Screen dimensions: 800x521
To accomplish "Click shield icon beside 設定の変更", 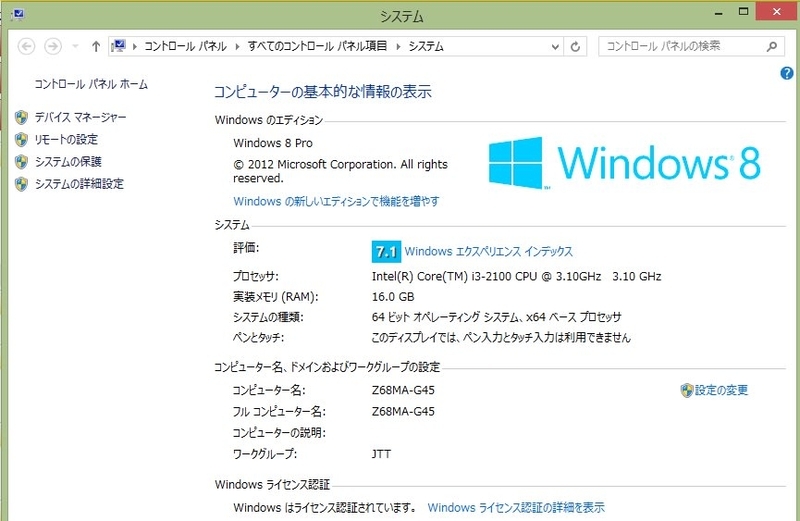I will tap(687, 390).
